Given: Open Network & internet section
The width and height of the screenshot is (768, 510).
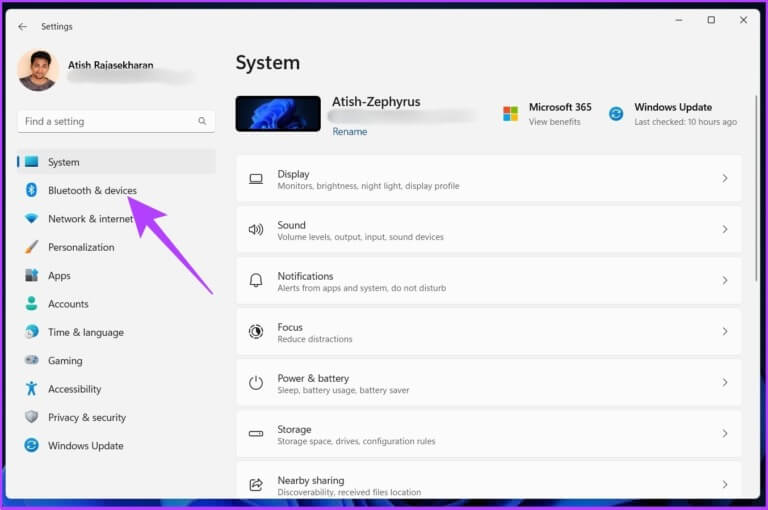Looking at the screenshot, I should point(117,219).
